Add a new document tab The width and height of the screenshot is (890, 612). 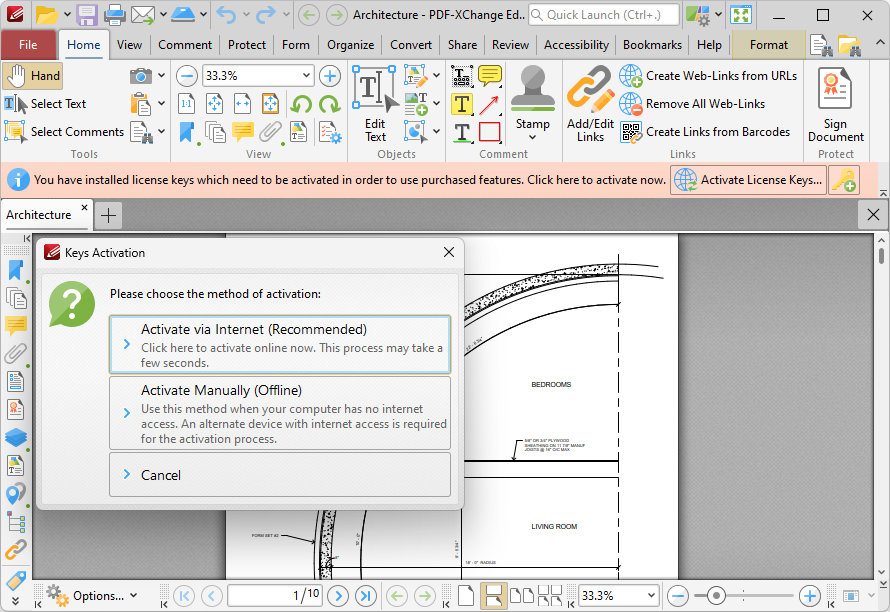[x=108, y=215]
